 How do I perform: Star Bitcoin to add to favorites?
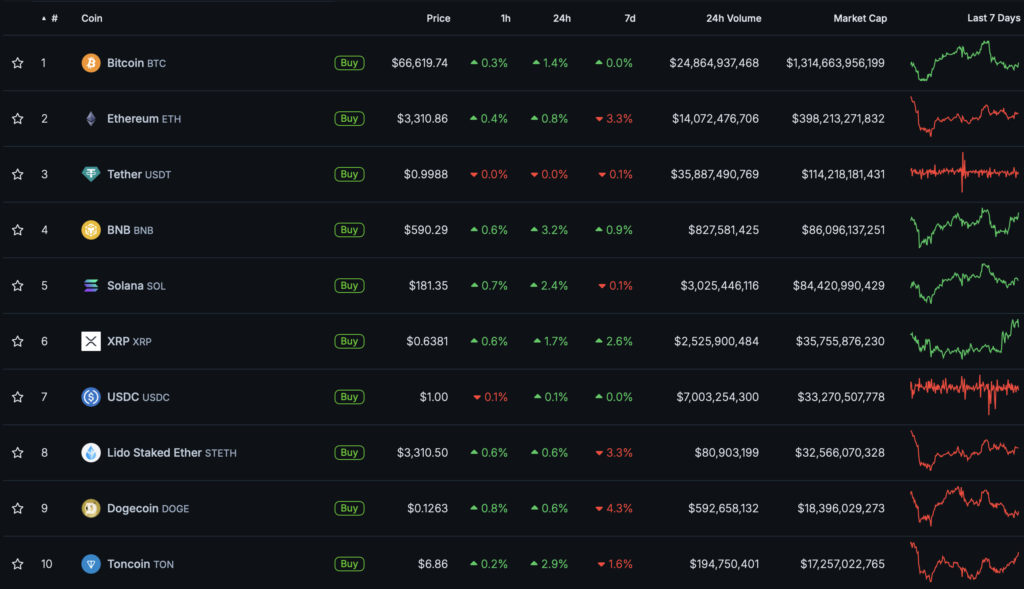[17, 63]
